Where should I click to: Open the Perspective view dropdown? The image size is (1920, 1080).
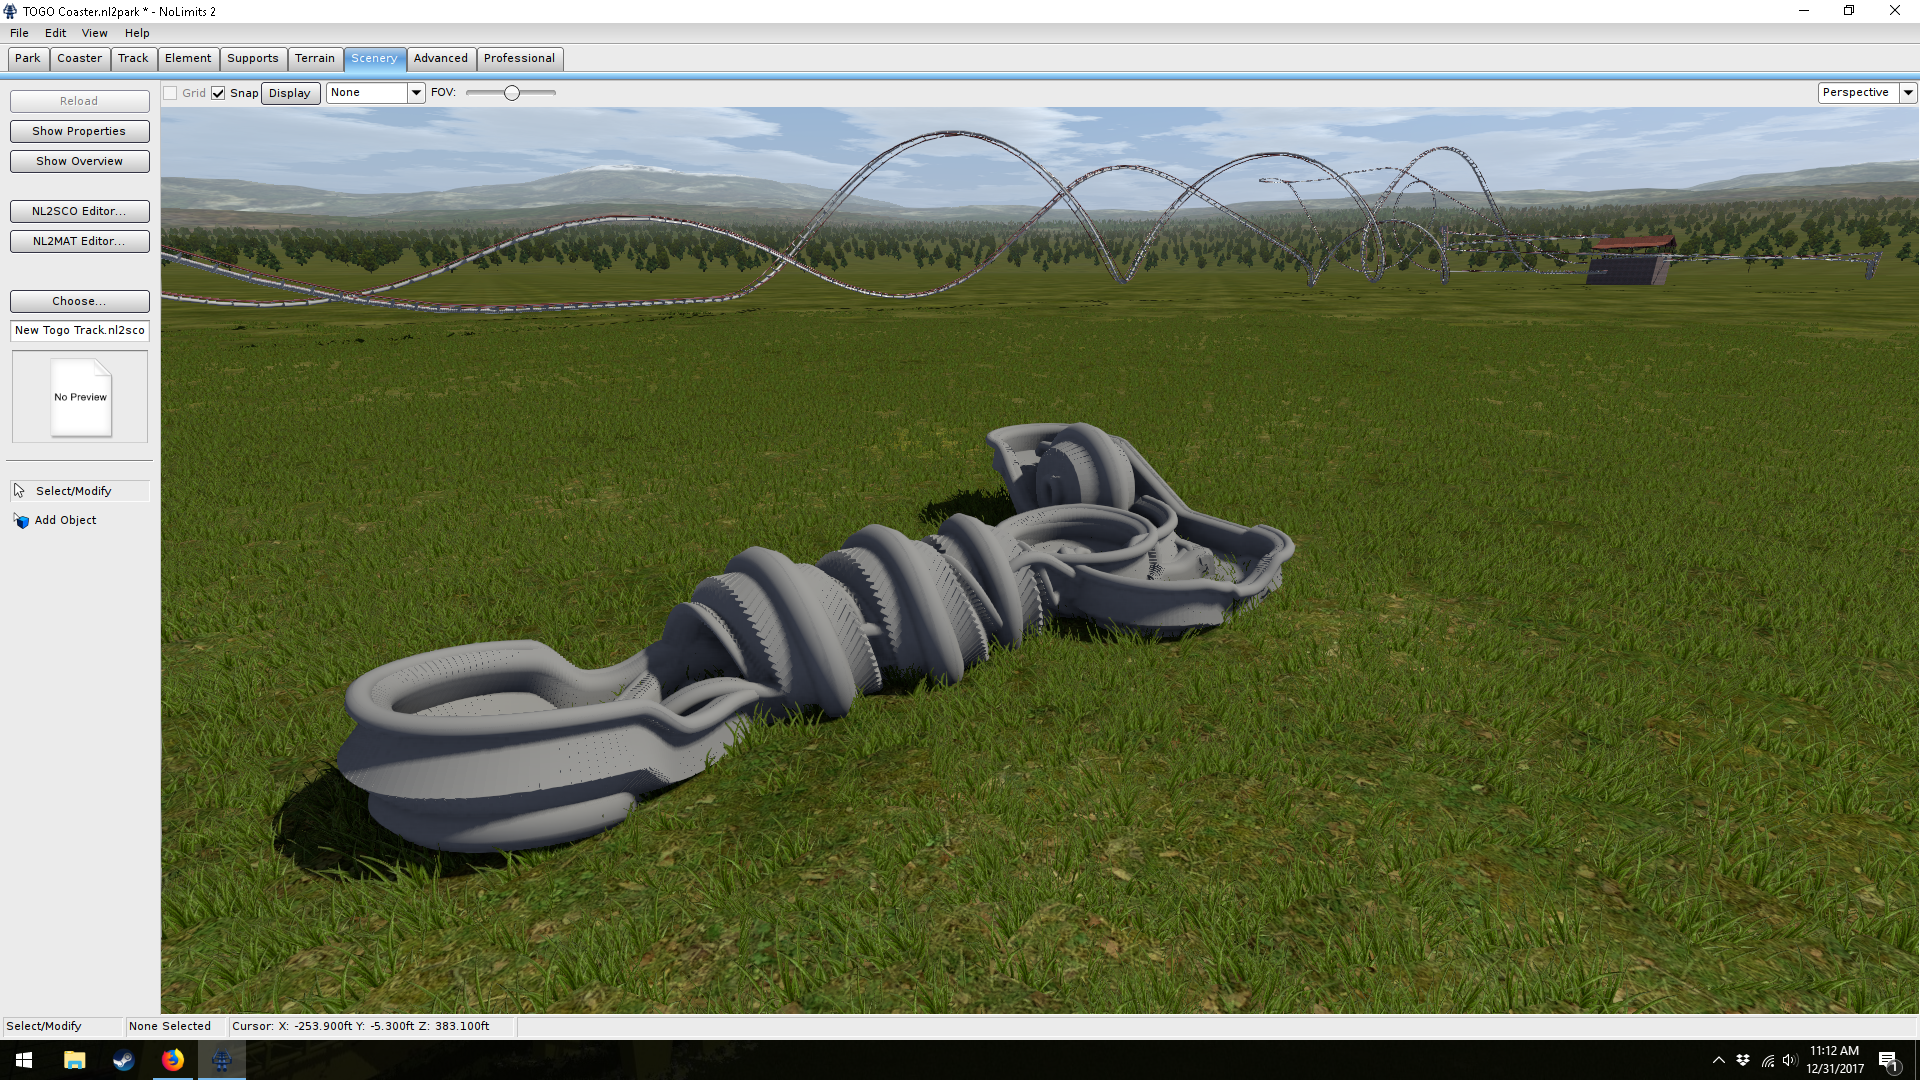(x=1908, y=93)
